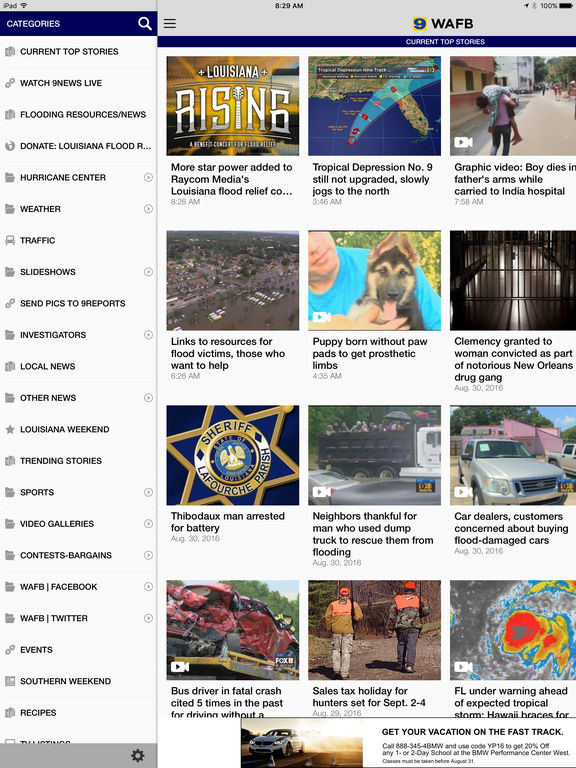Open Flooding Resources/News category
The image size is (576, 768).
[x=78, y=115]
